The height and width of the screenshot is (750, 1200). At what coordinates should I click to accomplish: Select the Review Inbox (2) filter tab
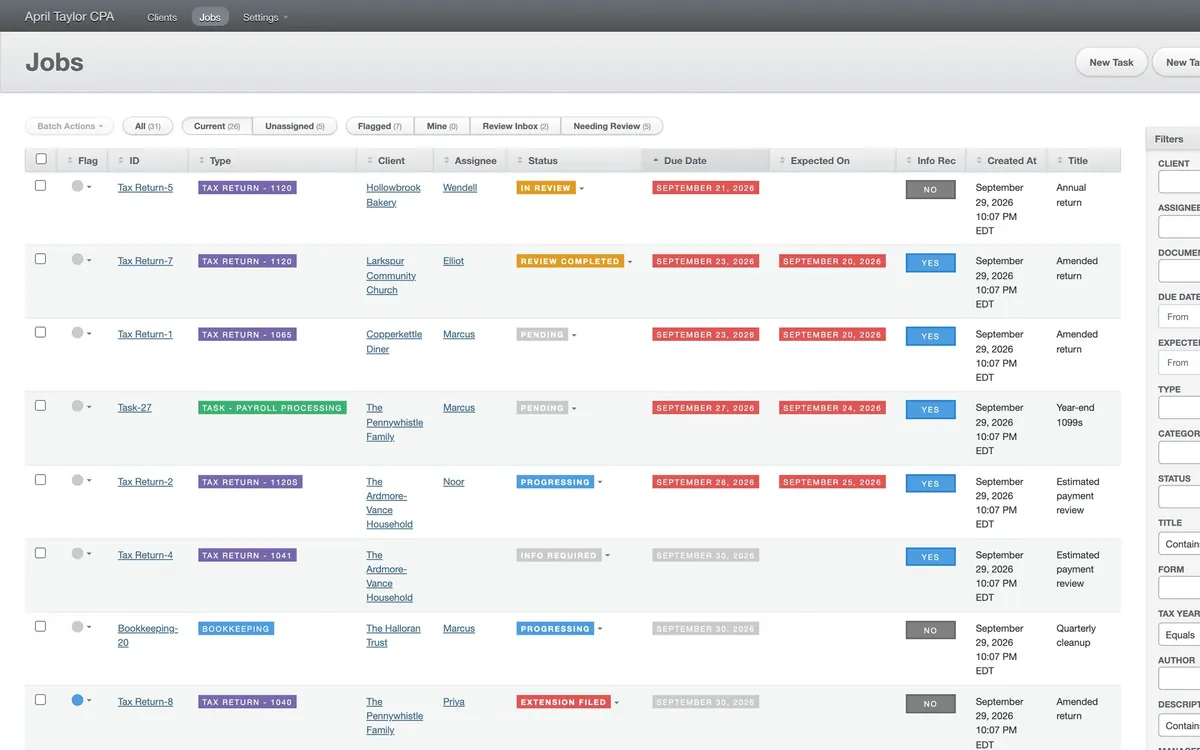(x=515, y=126)
